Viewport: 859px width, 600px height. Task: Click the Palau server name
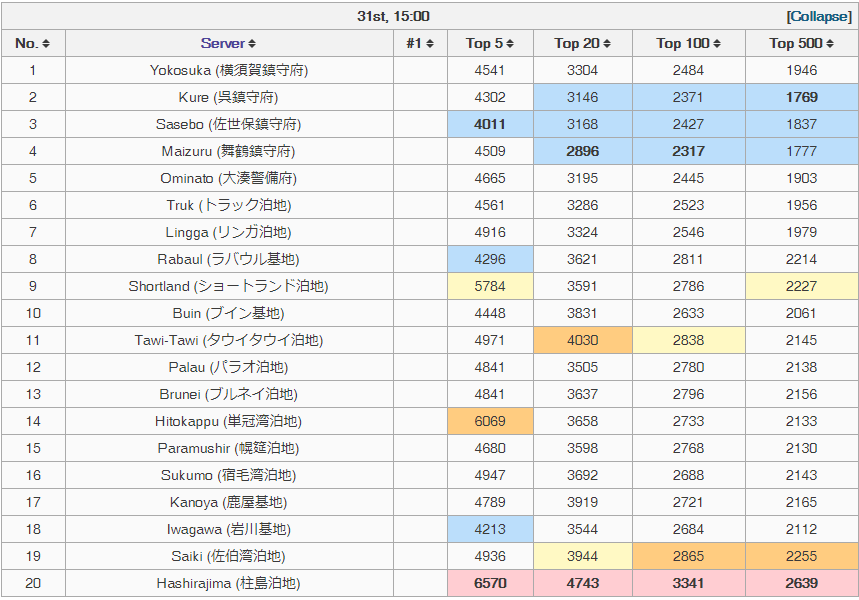point(228,367)
